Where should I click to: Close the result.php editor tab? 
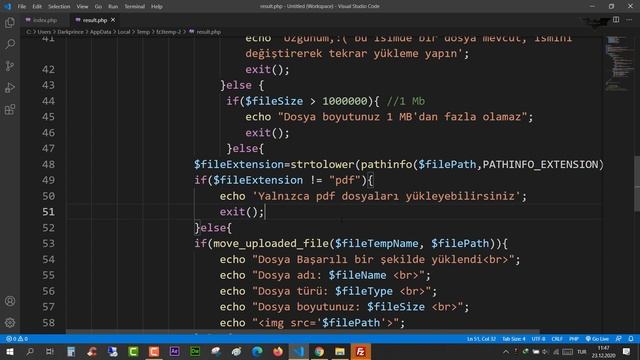coord(113,20)
